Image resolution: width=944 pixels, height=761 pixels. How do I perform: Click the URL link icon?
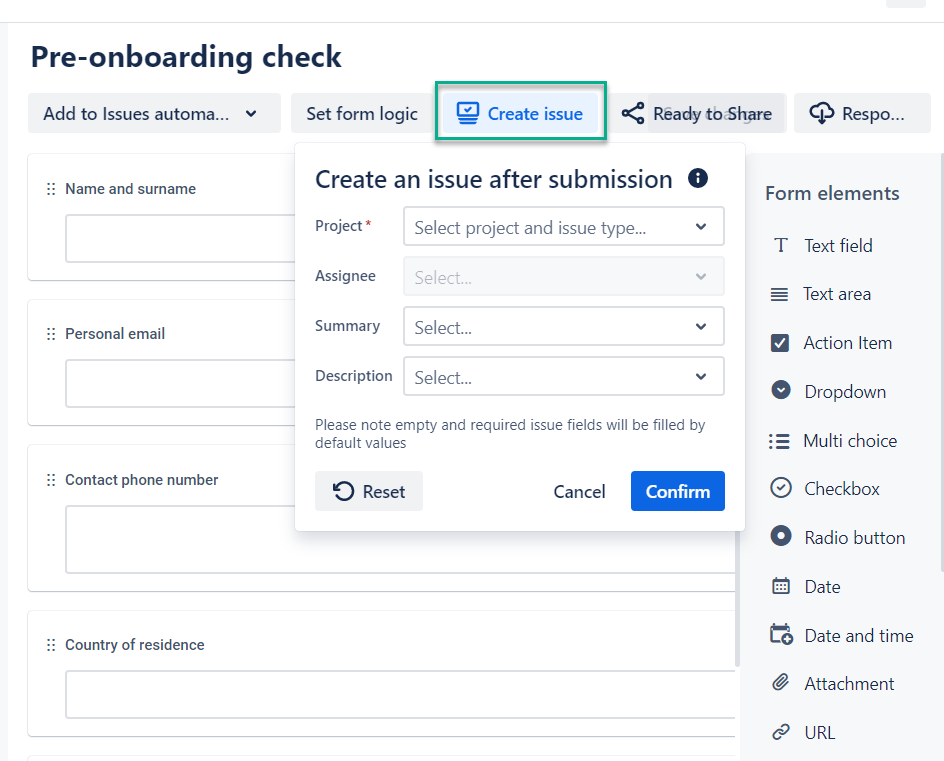tap(781, 732)
